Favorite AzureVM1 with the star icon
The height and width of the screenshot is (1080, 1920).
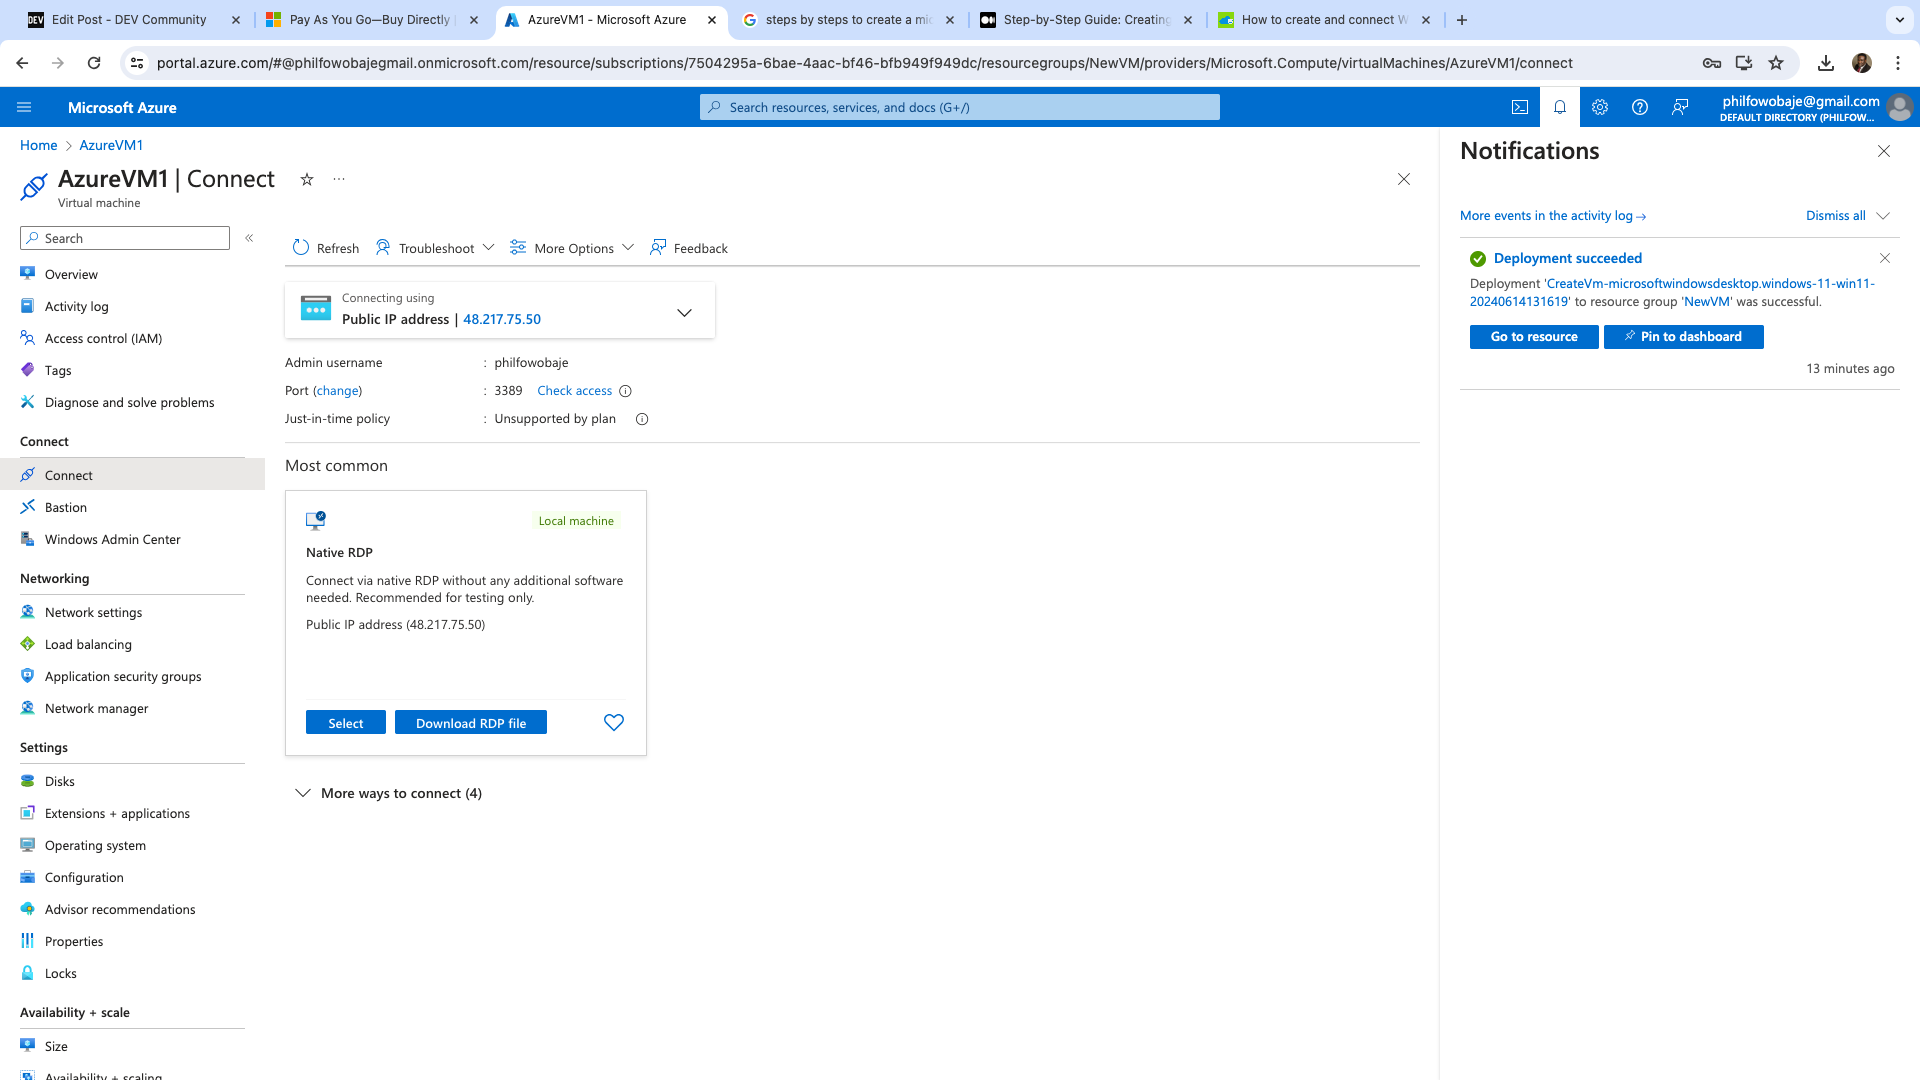coord(307,179)
